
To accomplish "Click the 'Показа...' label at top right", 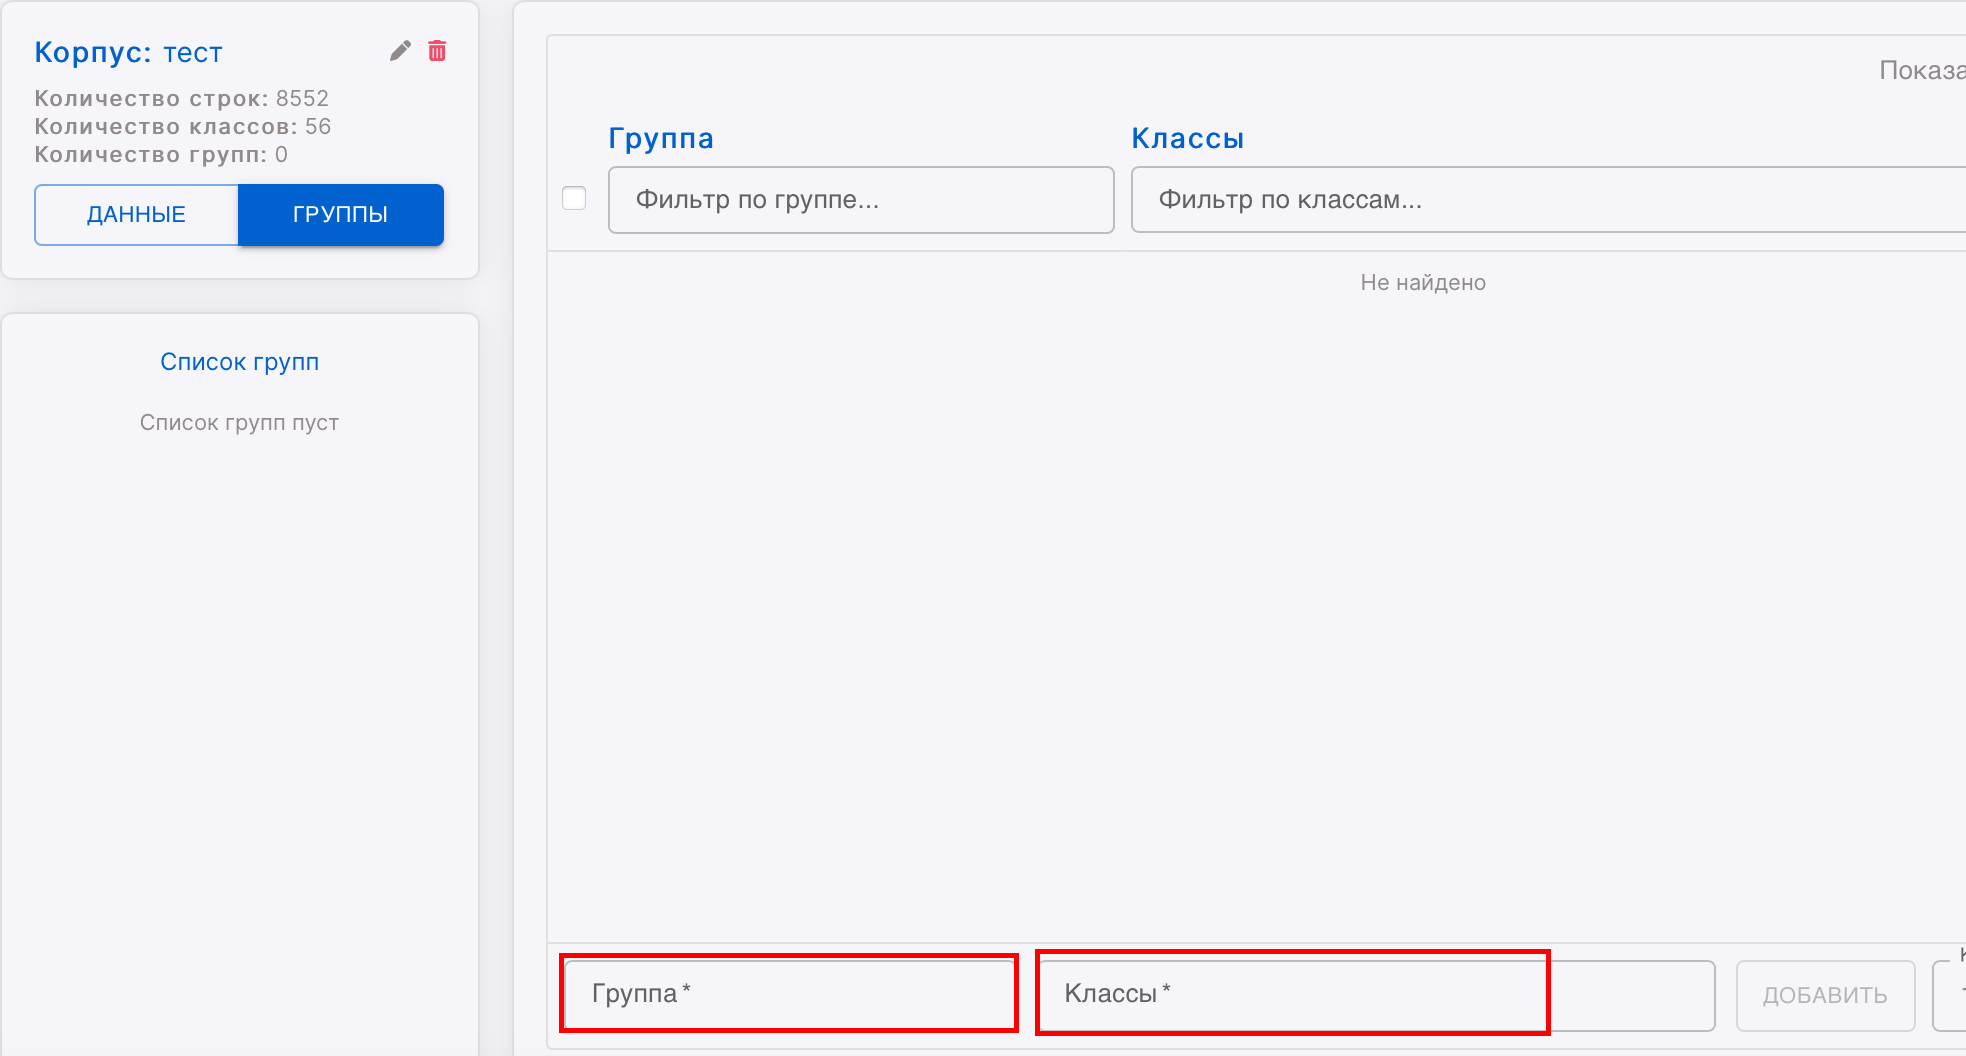I will [x=1921, y=70].
